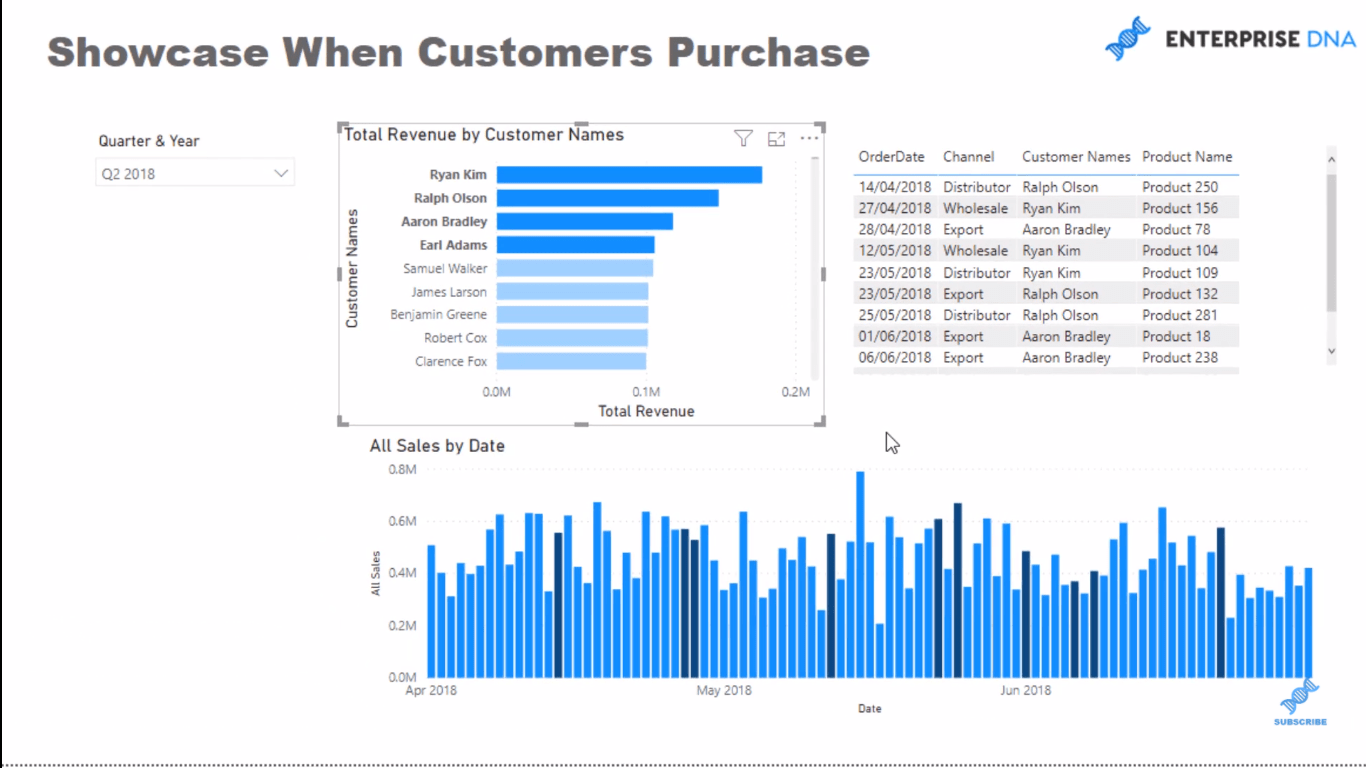Image resolution: width=1366 pixels, height=768 pixels.
Task: Click the table scrollbar down arrow
Action: point(1331,351)
